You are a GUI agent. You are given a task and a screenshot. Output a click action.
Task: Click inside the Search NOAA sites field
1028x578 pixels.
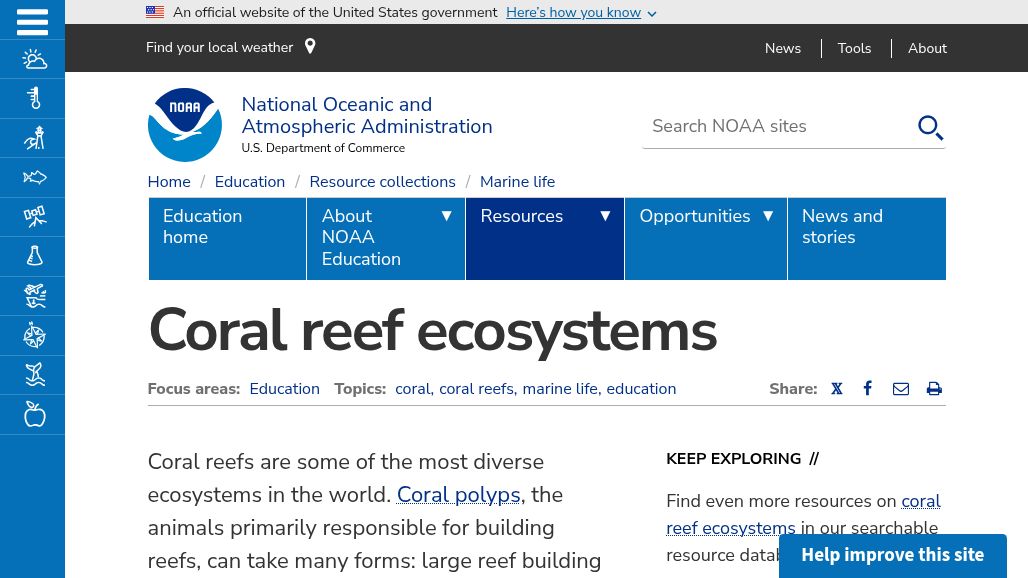[780, 126]
